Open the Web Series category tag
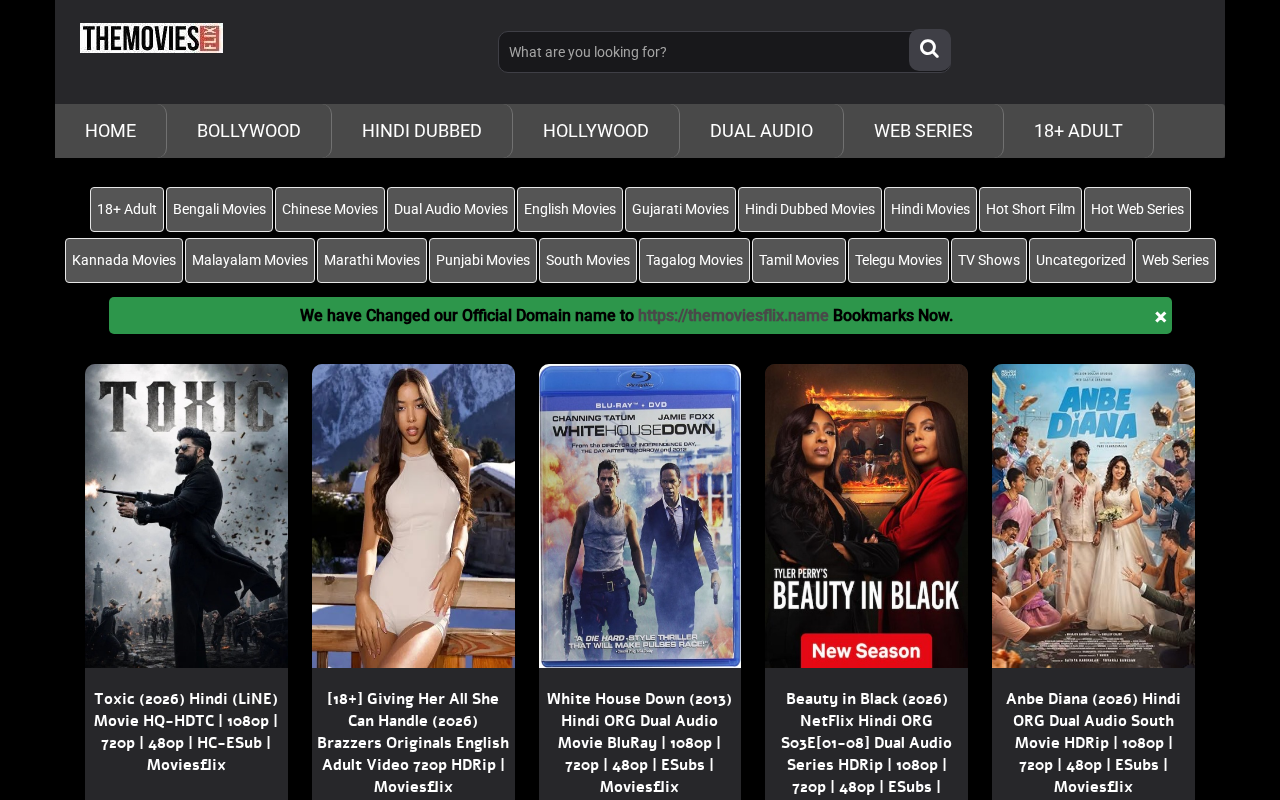Screen dimensions: 1280x800 tap(1175, 260)
